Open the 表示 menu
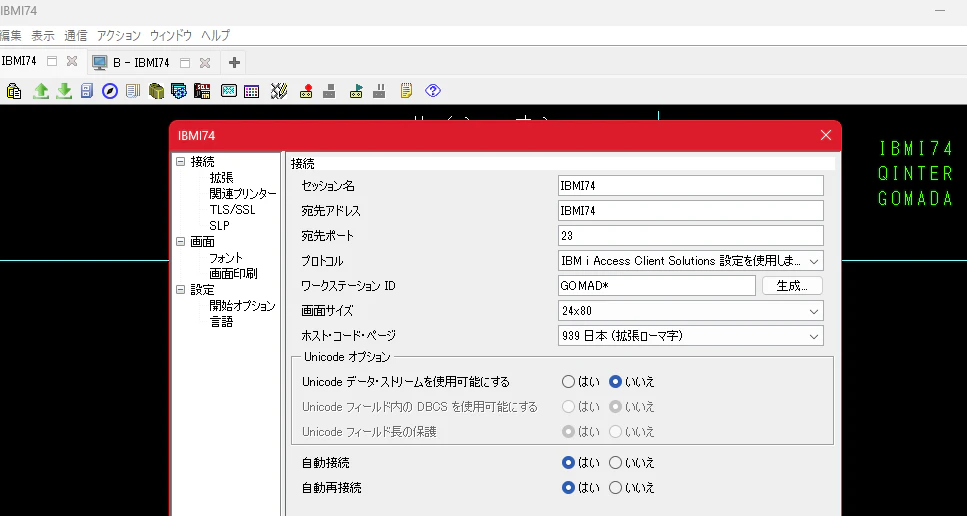Screen dimensions: 967x516 click(x=43, y=36)
